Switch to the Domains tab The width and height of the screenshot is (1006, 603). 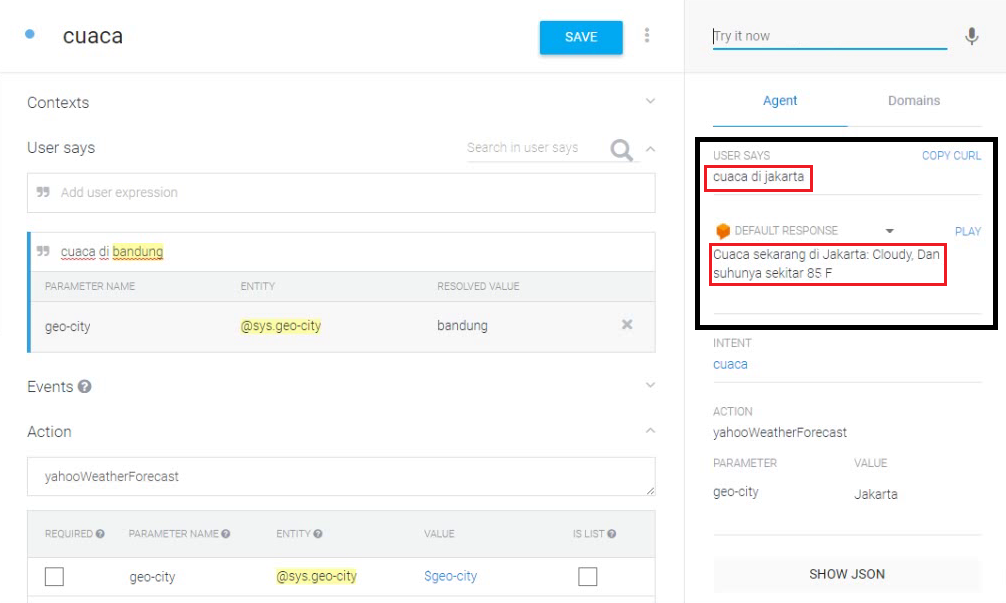pos(914,101)
